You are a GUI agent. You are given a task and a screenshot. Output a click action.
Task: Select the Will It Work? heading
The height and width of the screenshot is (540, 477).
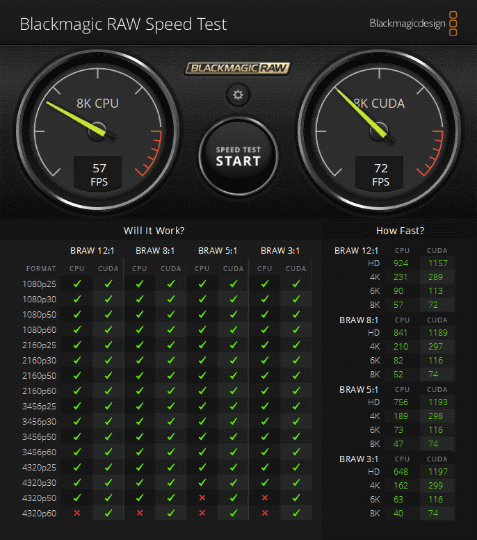[154, 230]
